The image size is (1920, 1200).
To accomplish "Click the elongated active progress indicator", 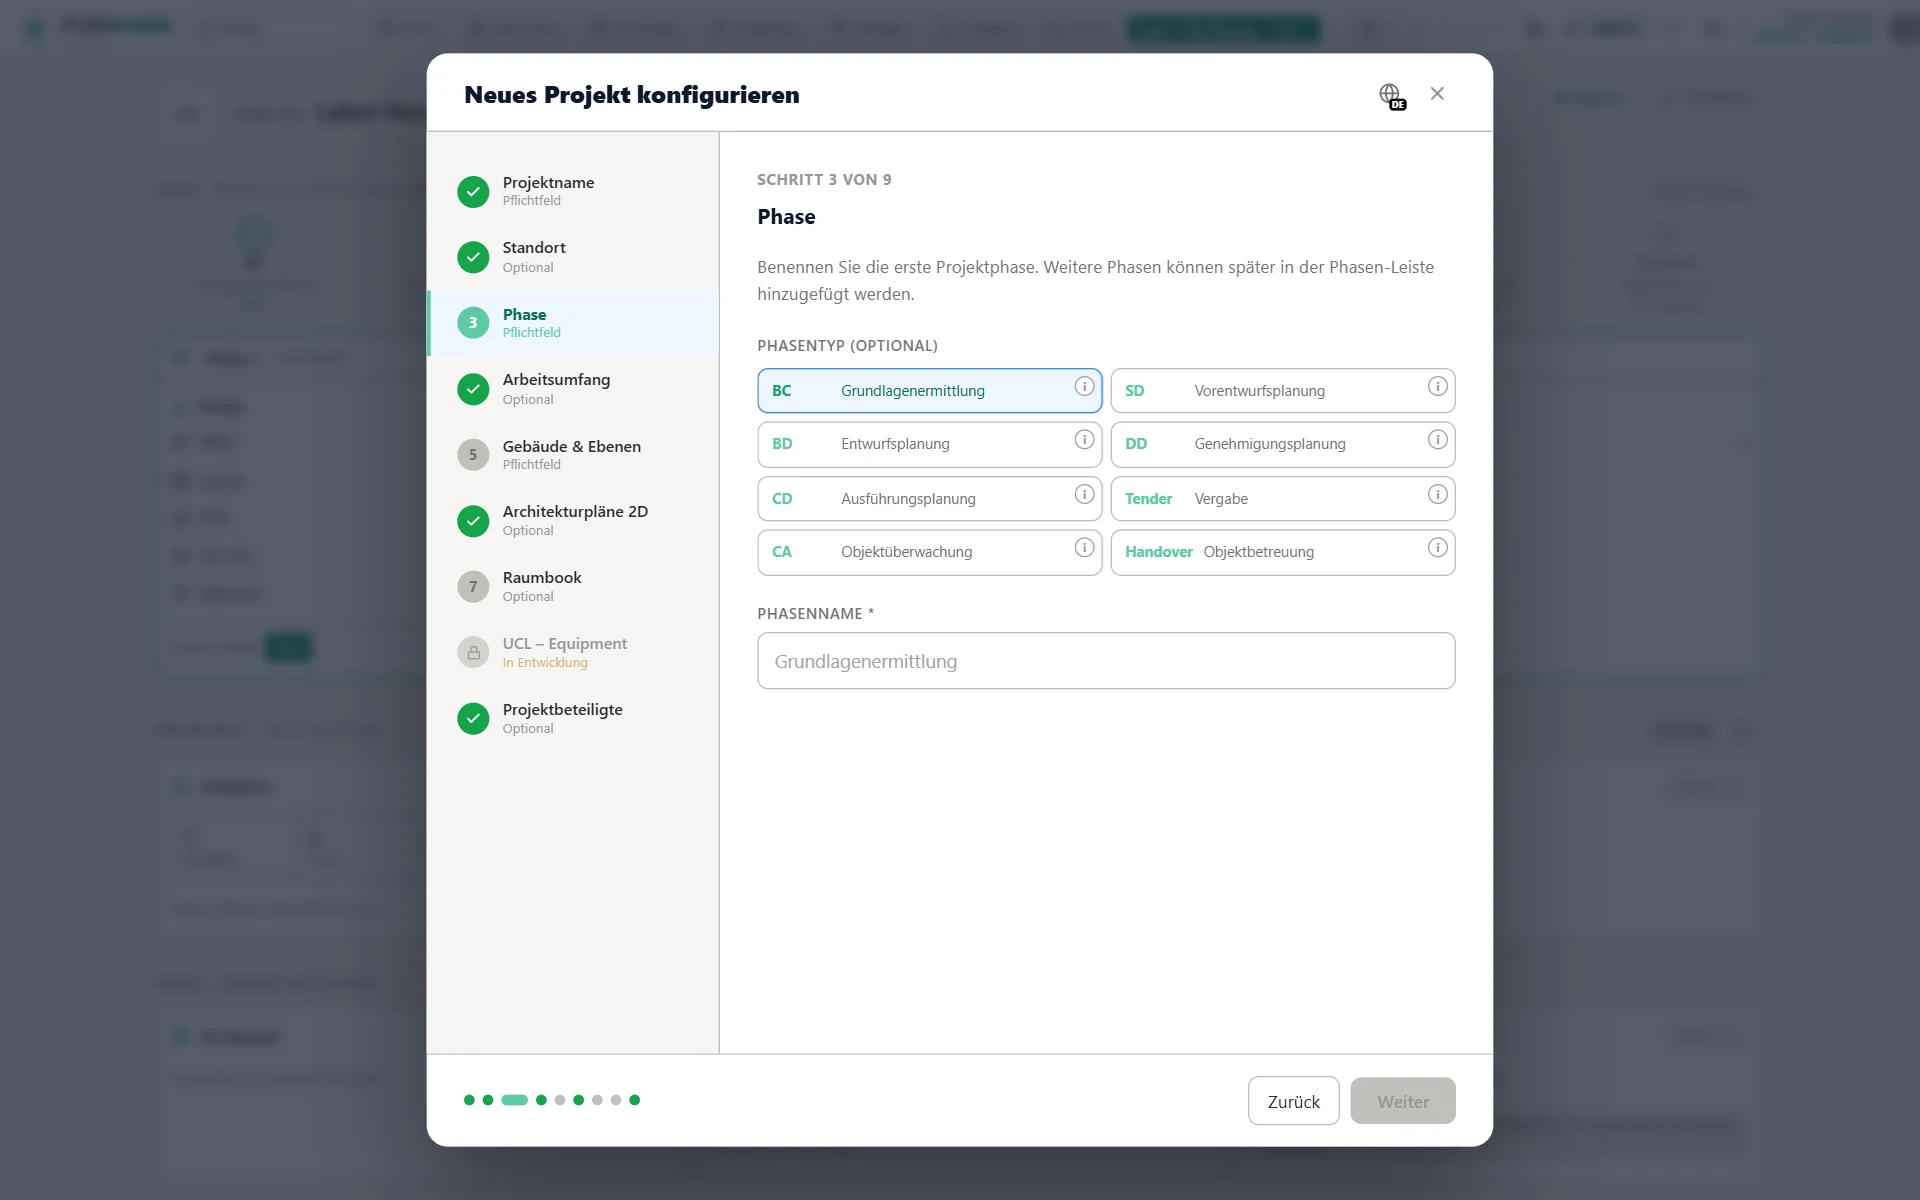I will pyautogui.click(x=514, y=1100).
